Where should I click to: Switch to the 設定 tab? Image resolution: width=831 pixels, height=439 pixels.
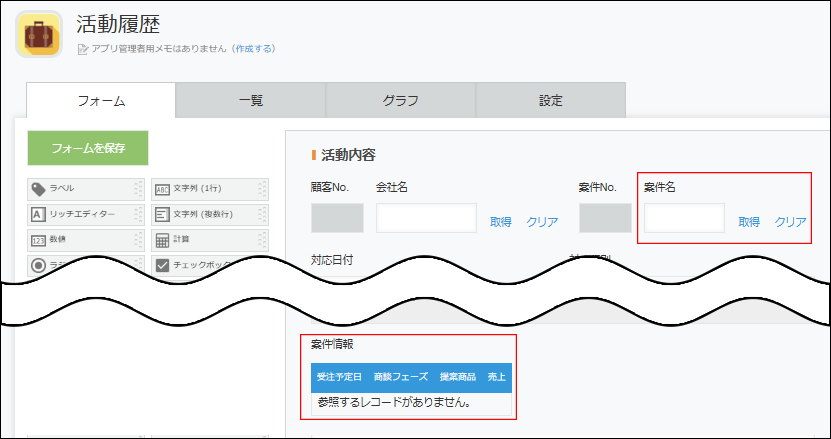tap(551, 100)
